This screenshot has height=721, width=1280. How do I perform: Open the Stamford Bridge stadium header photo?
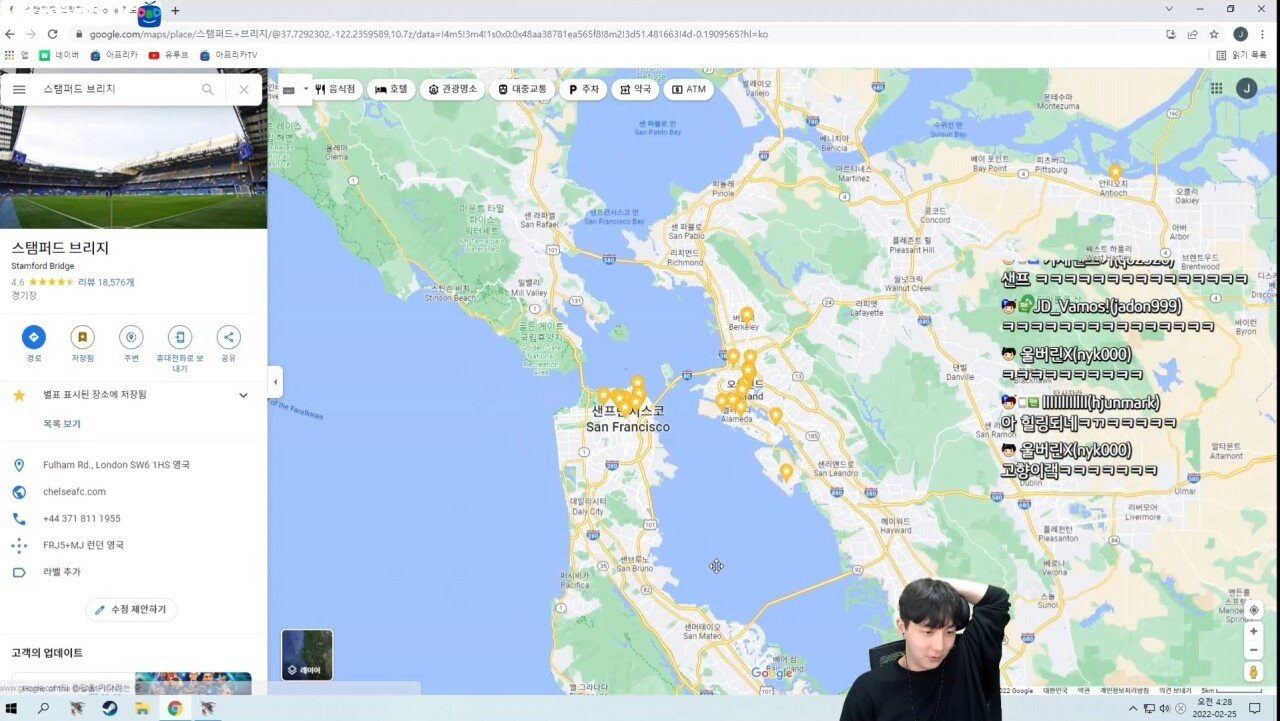coord(133,148)
